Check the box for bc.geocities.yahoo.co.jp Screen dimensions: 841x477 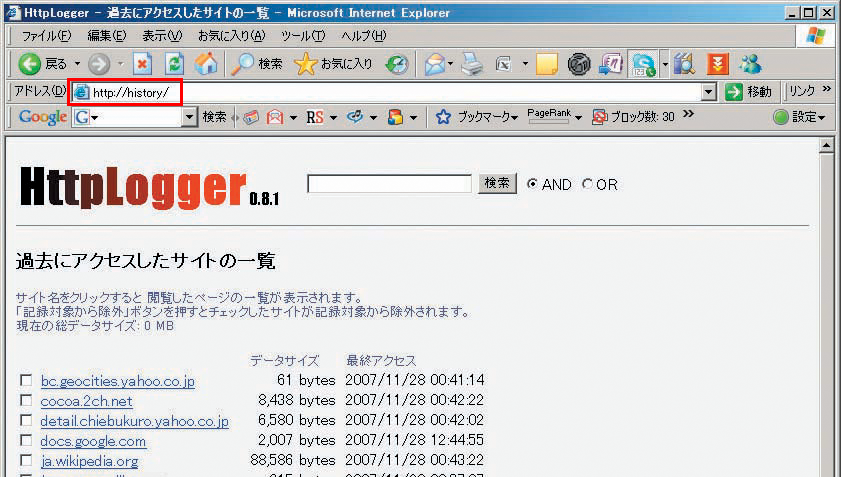tap(26, 380)
